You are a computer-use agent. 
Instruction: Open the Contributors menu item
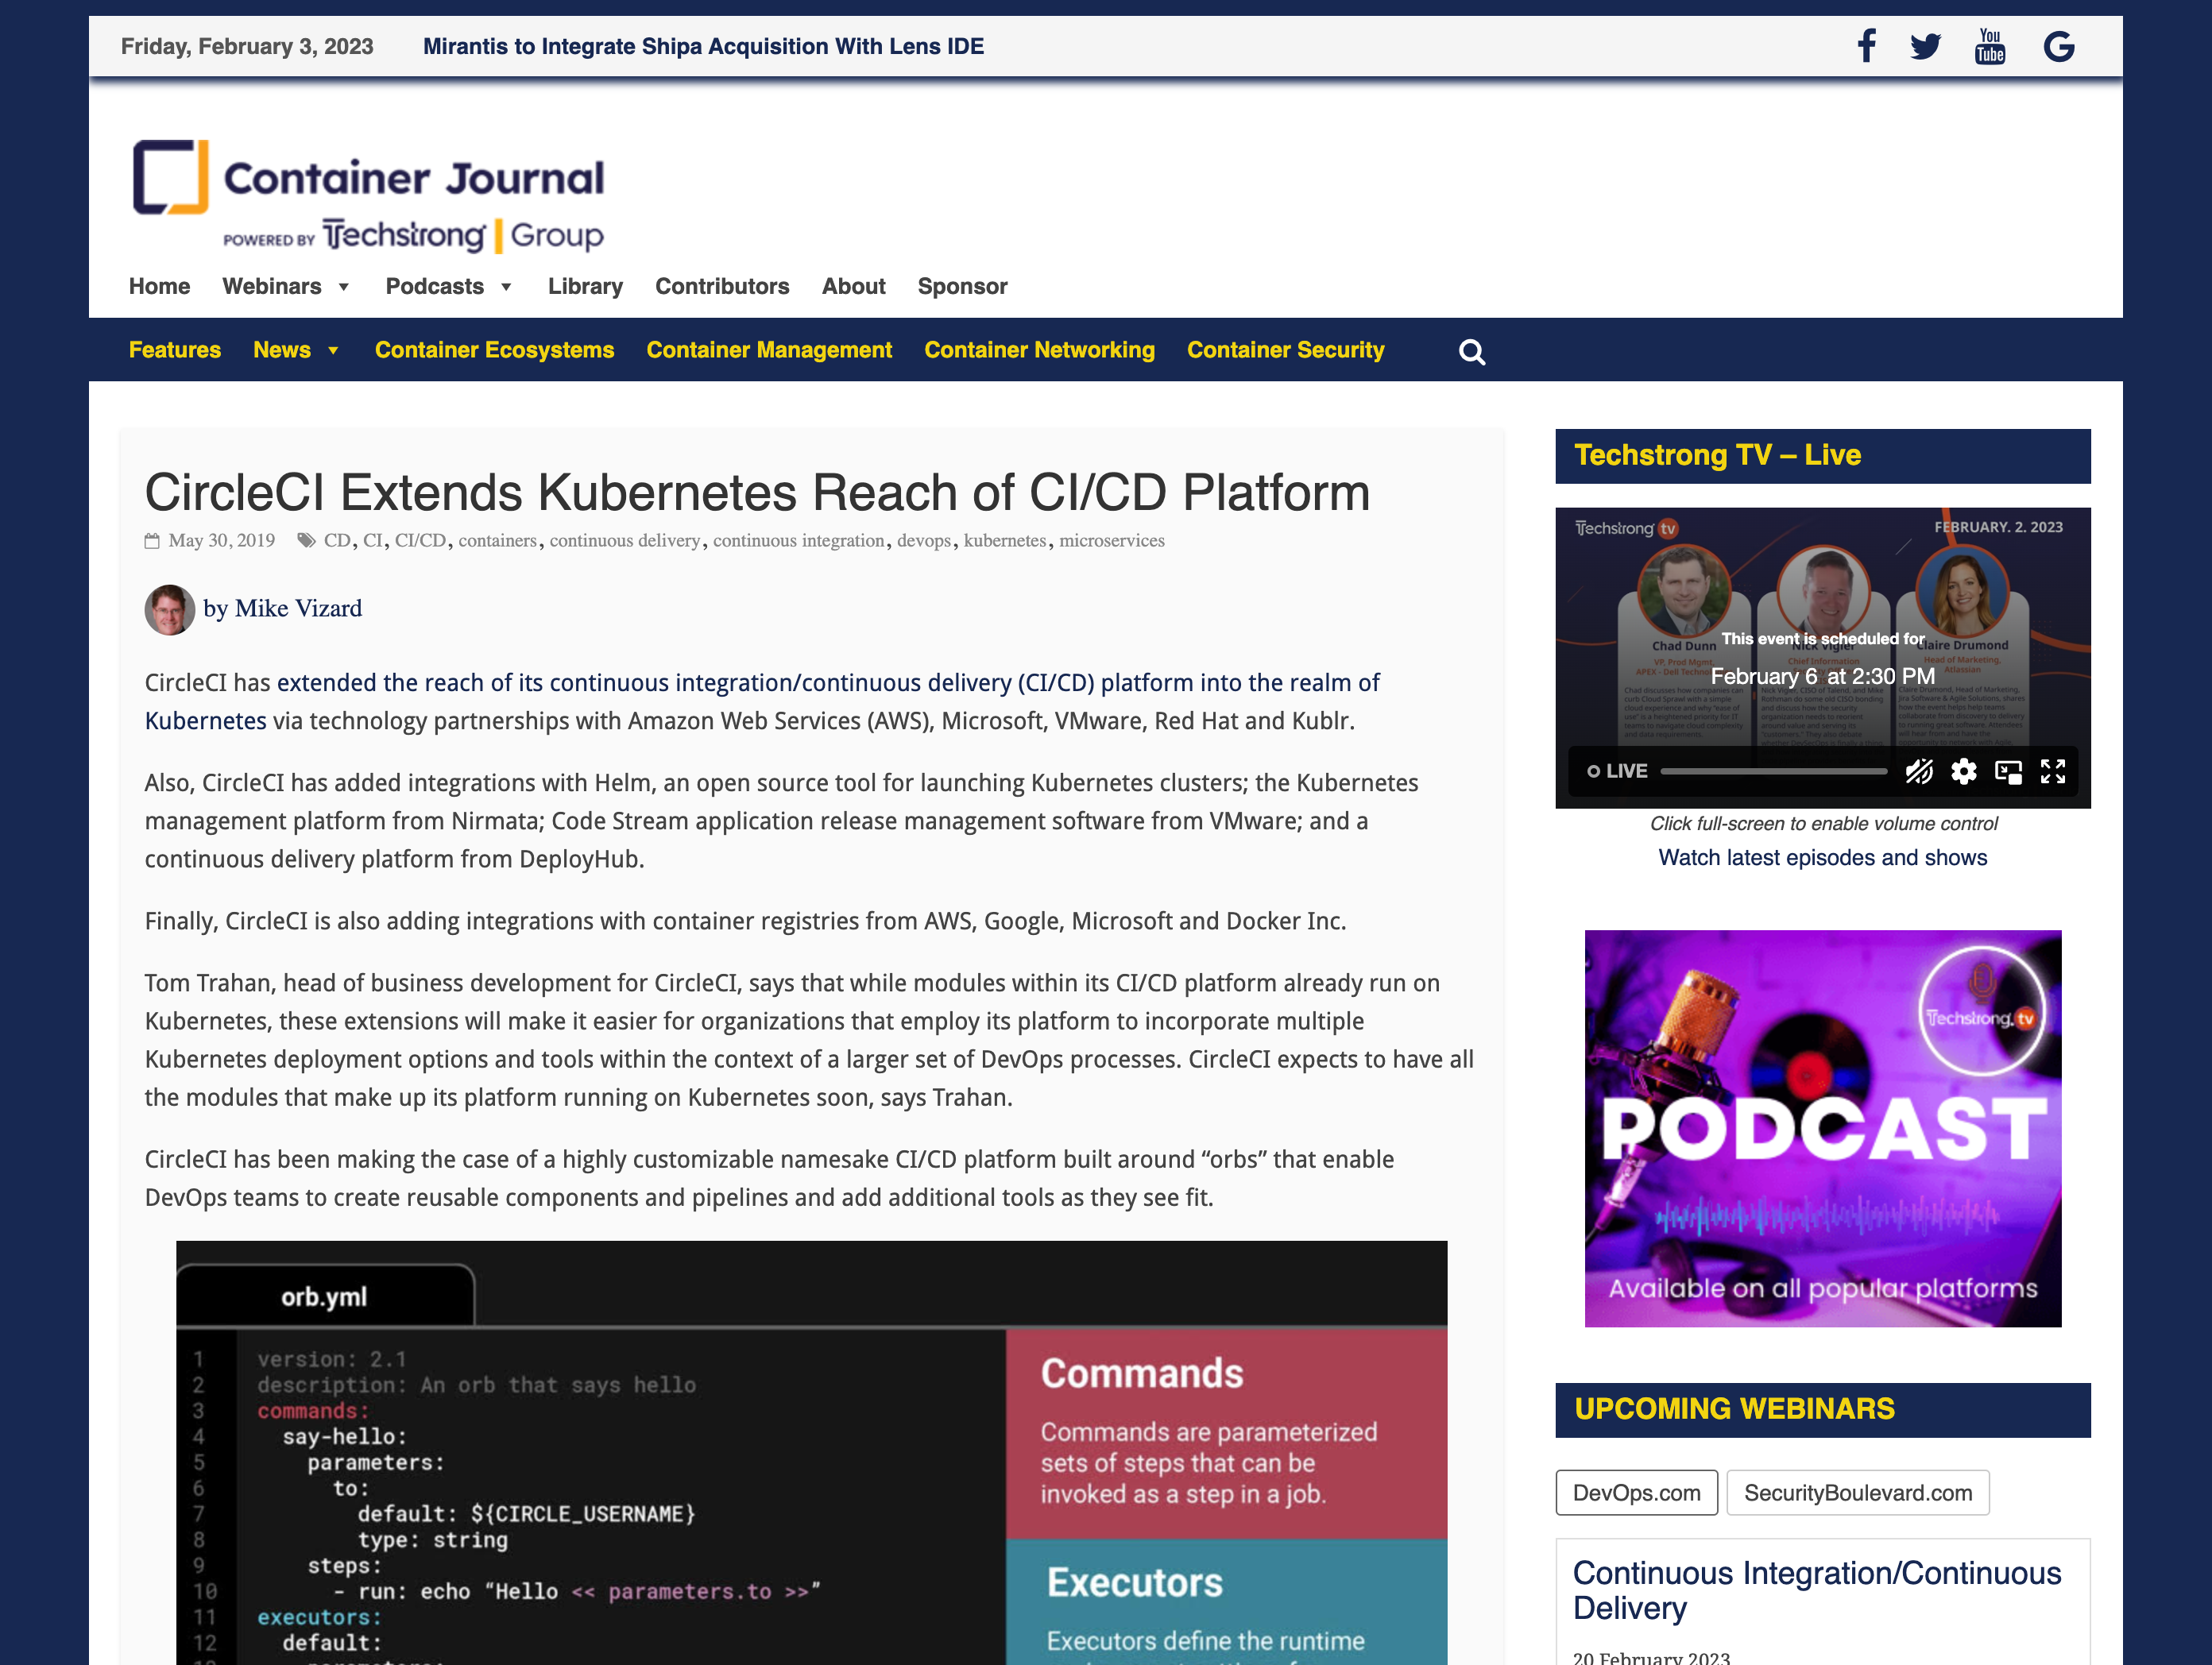pyautogui.click(x=722, y=286)
